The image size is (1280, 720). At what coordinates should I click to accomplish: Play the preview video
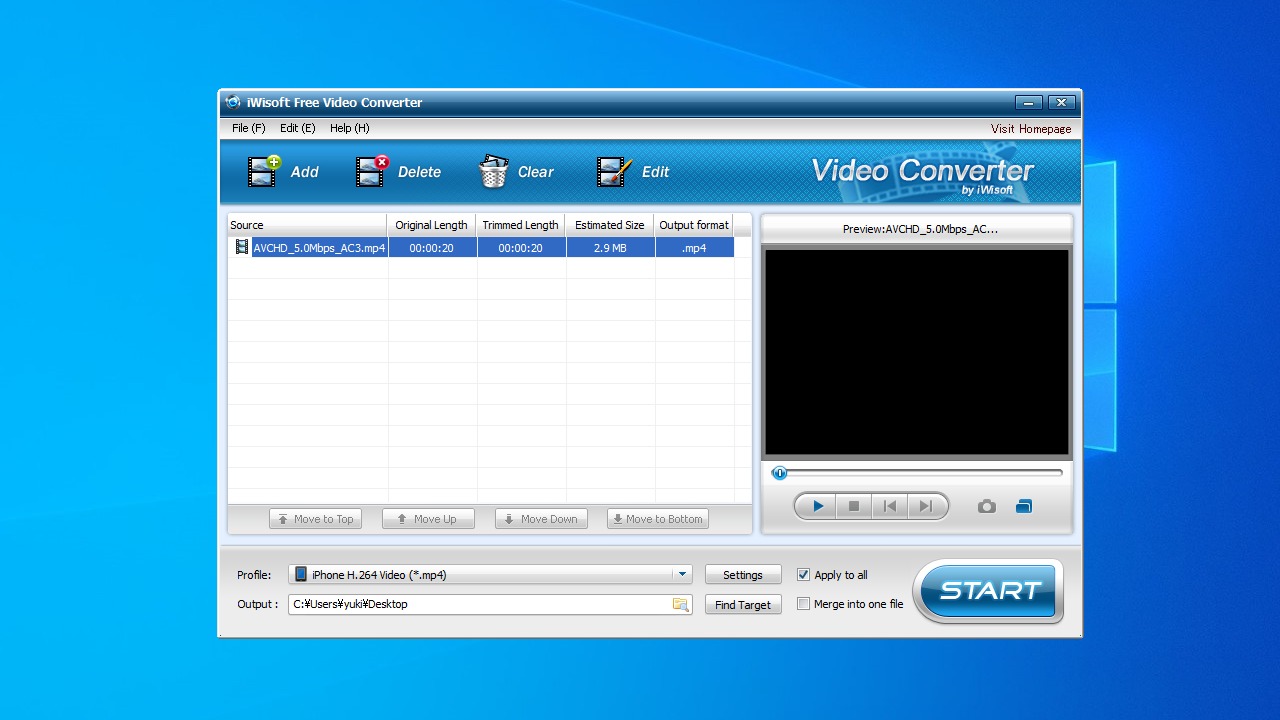click(818, 506)
